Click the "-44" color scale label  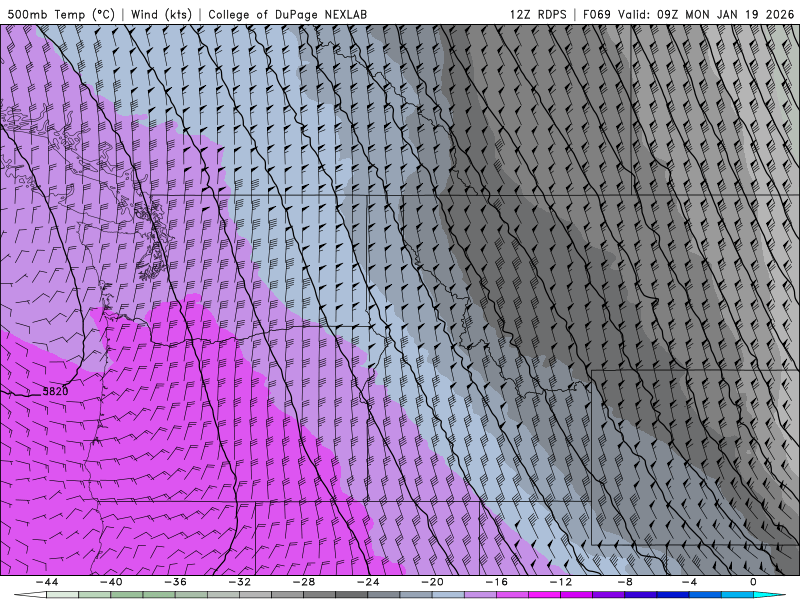[x=47, y=582]
